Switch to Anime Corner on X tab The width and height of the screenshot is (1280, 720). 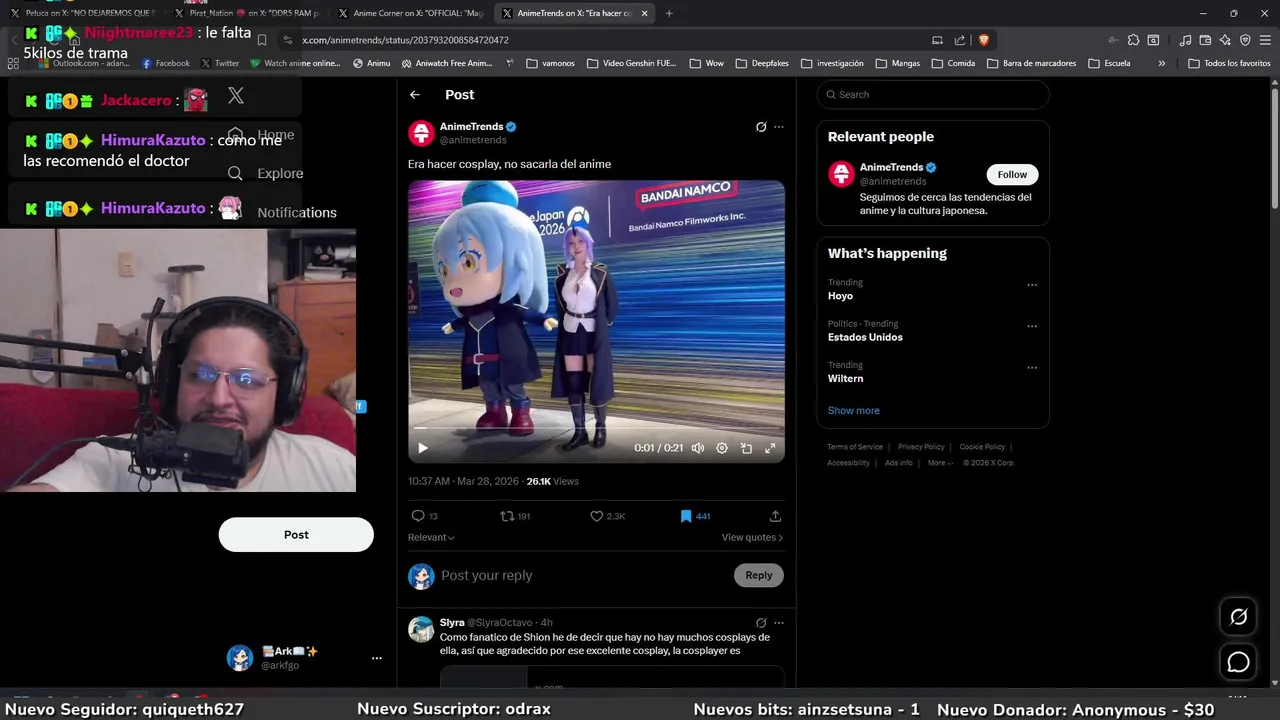pyautogui.click(x=410, y=13)
